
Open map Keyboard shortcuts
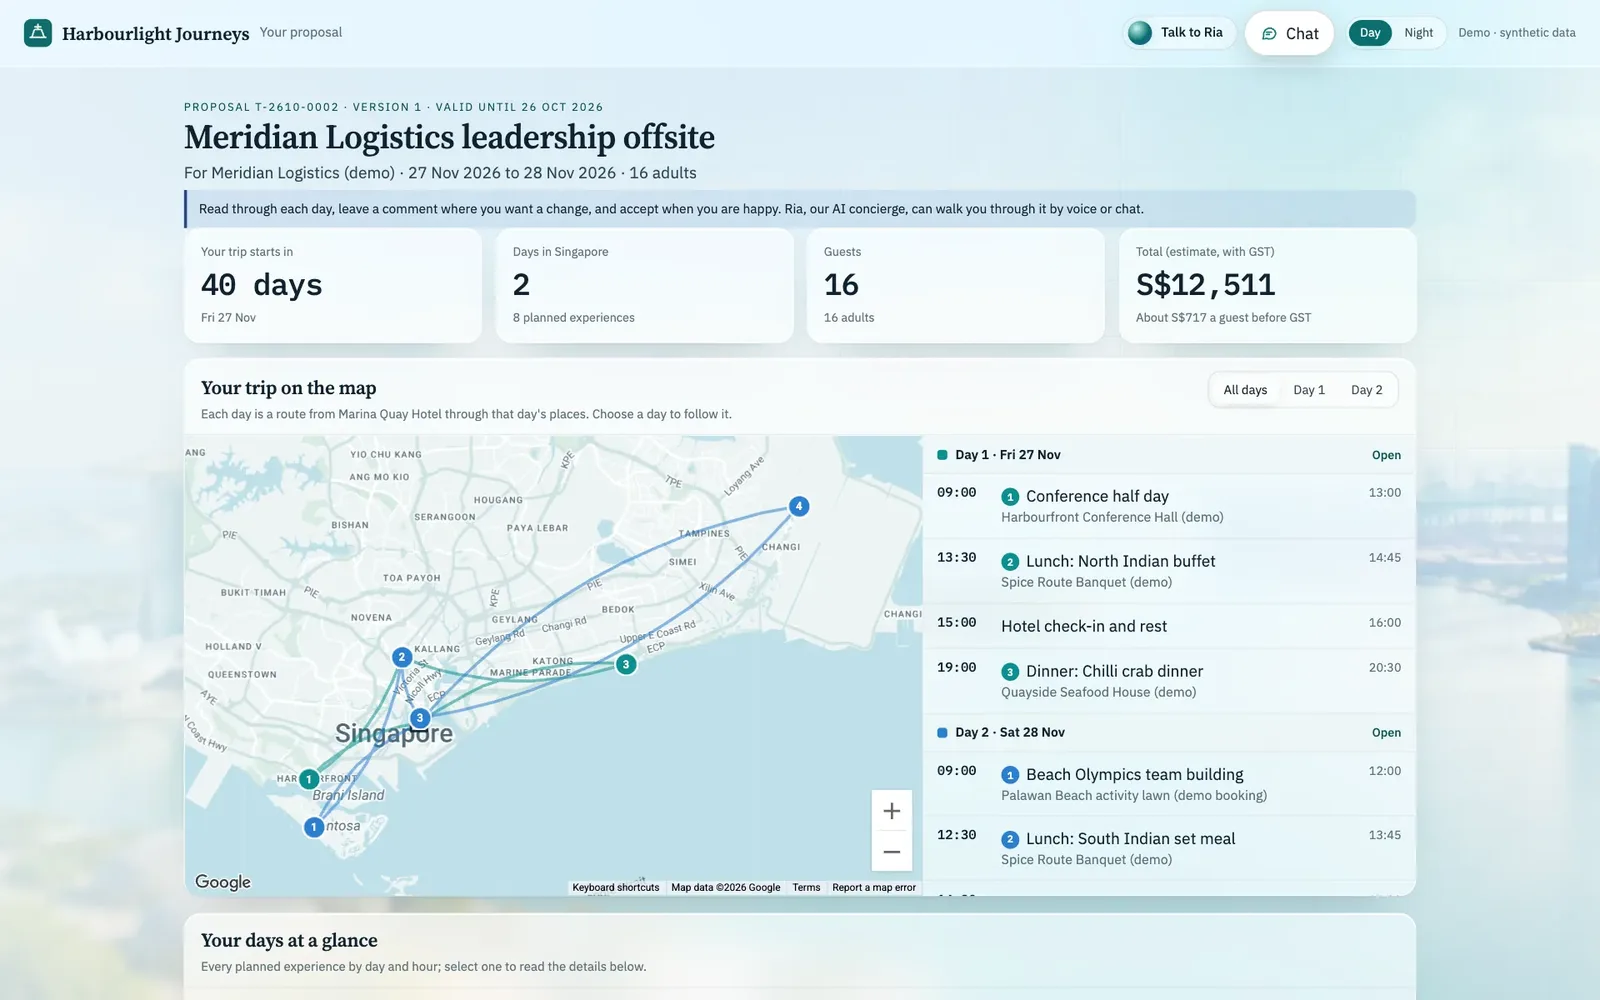(616, 888)
